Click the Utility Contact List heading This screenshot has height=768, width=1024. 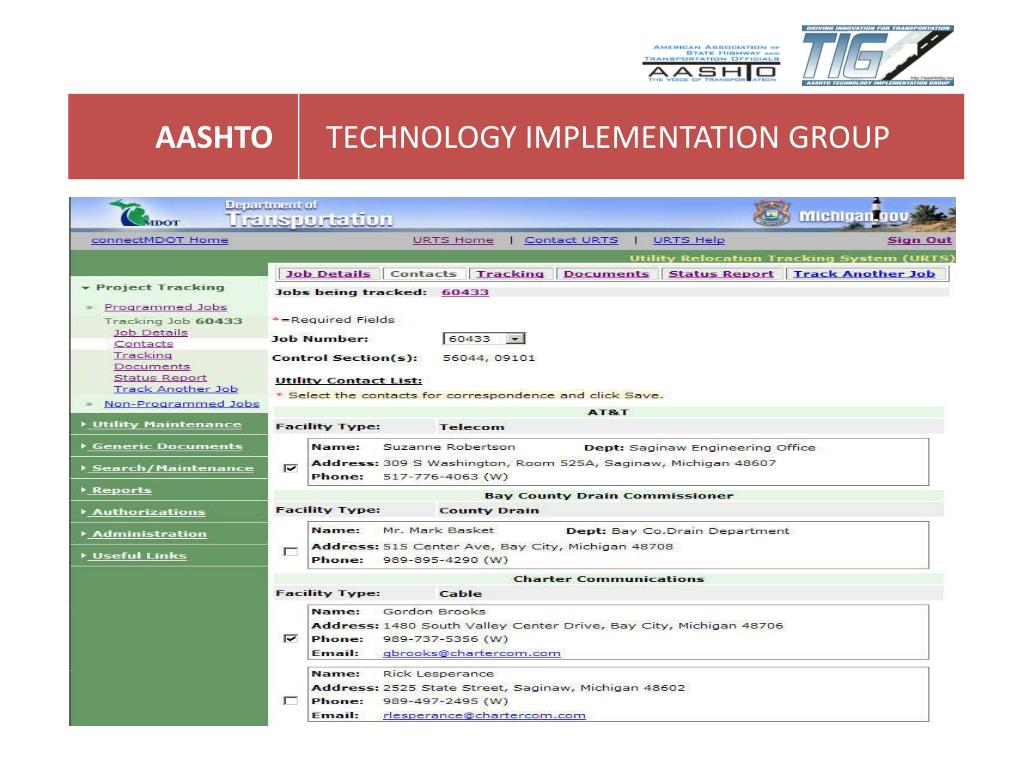pyautogui.click(x=349, y=381)
